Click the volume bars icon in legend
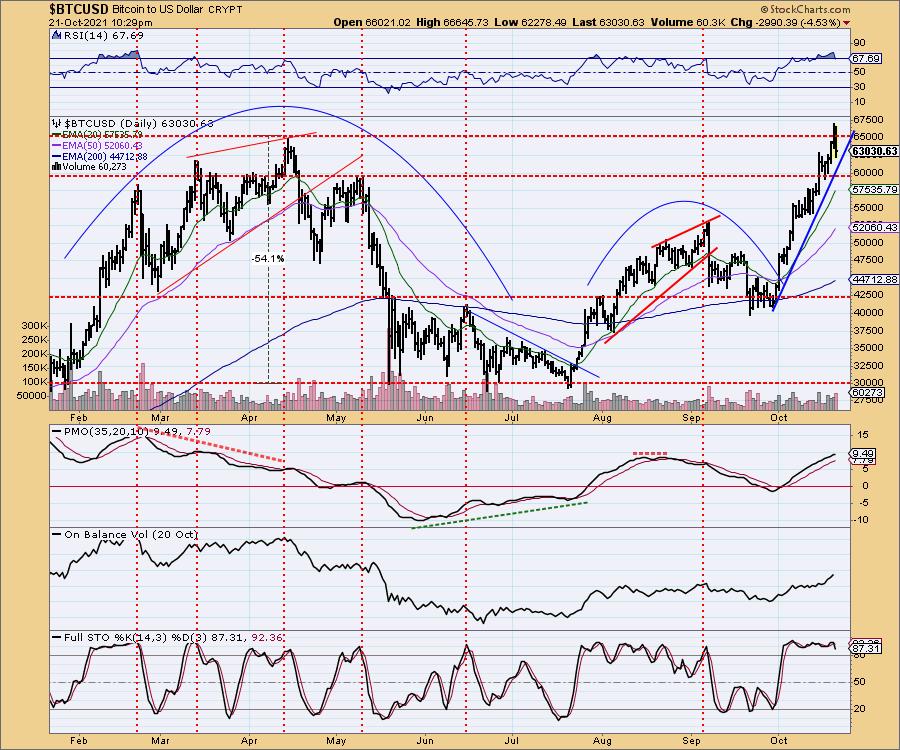Screen dimensions: 900x750 point(56,167)
